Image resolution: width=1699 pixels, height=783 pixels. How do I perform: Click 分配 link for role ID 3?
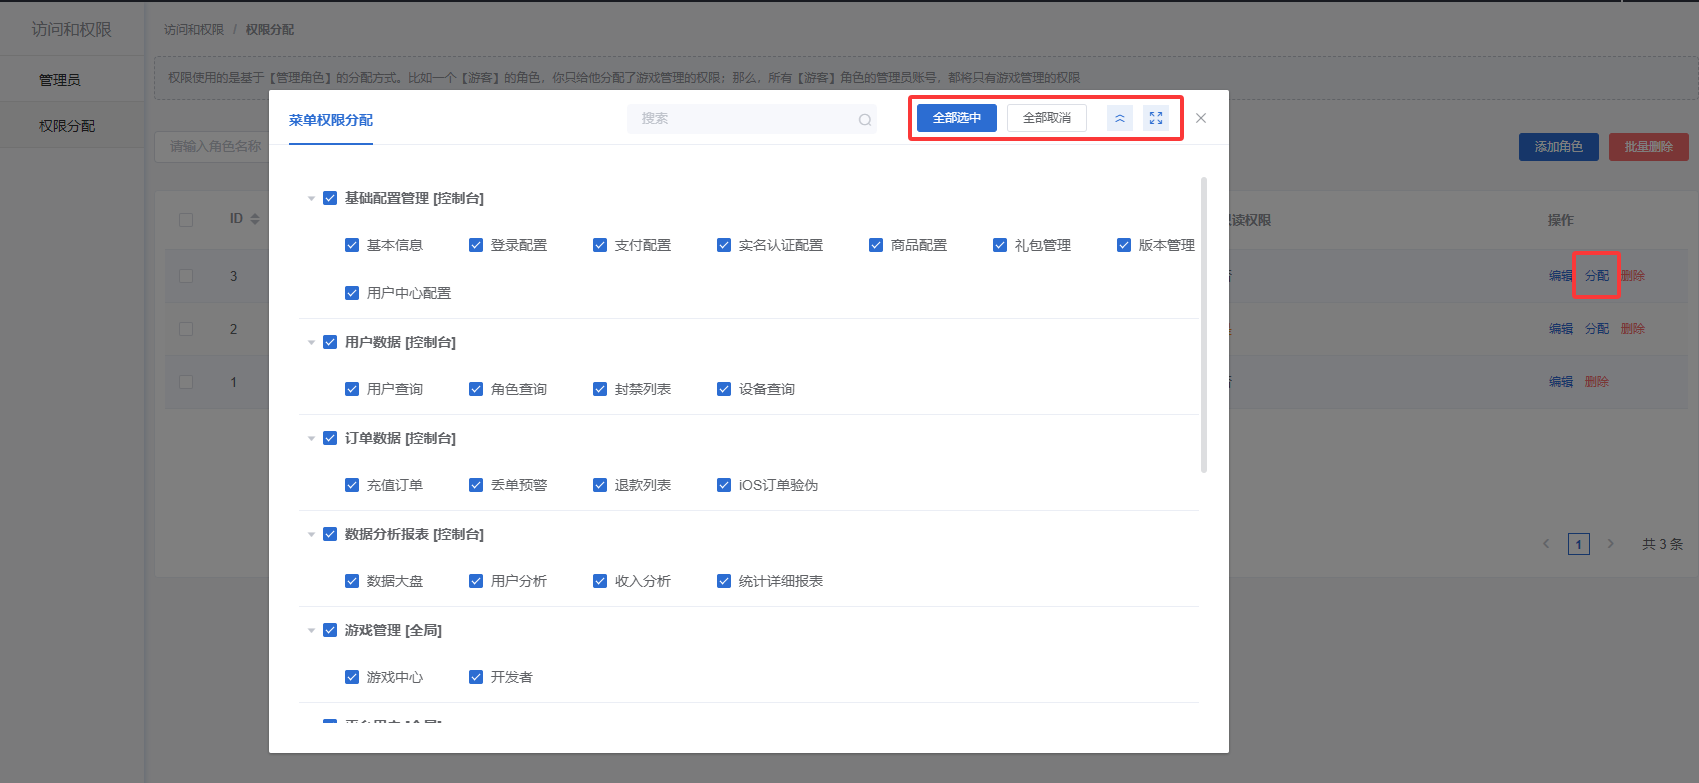tap(1597, 276)
